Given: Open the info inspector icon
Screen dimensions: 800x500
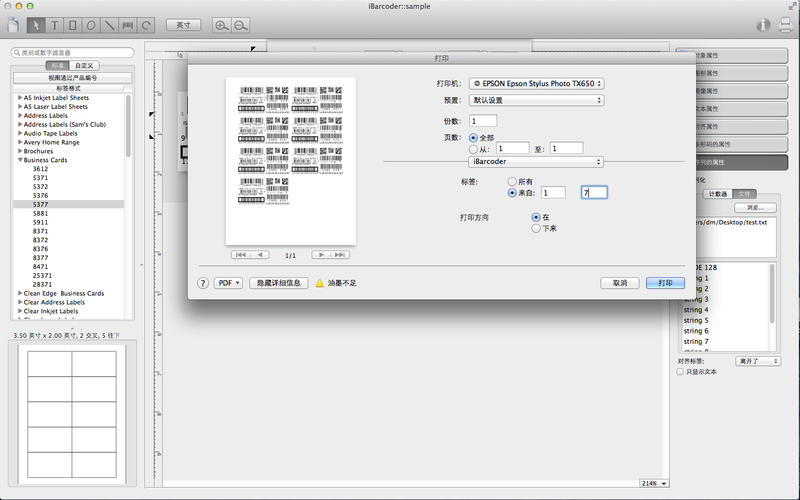Looking at the screenshot, I should point(763,24).
